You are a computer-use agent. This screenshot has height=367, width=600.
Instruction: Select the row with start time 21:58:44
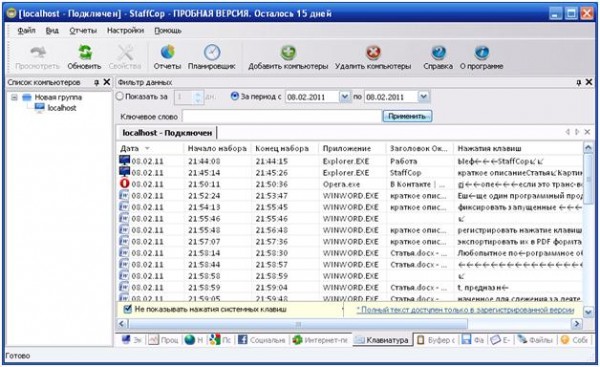click(350, 264)
